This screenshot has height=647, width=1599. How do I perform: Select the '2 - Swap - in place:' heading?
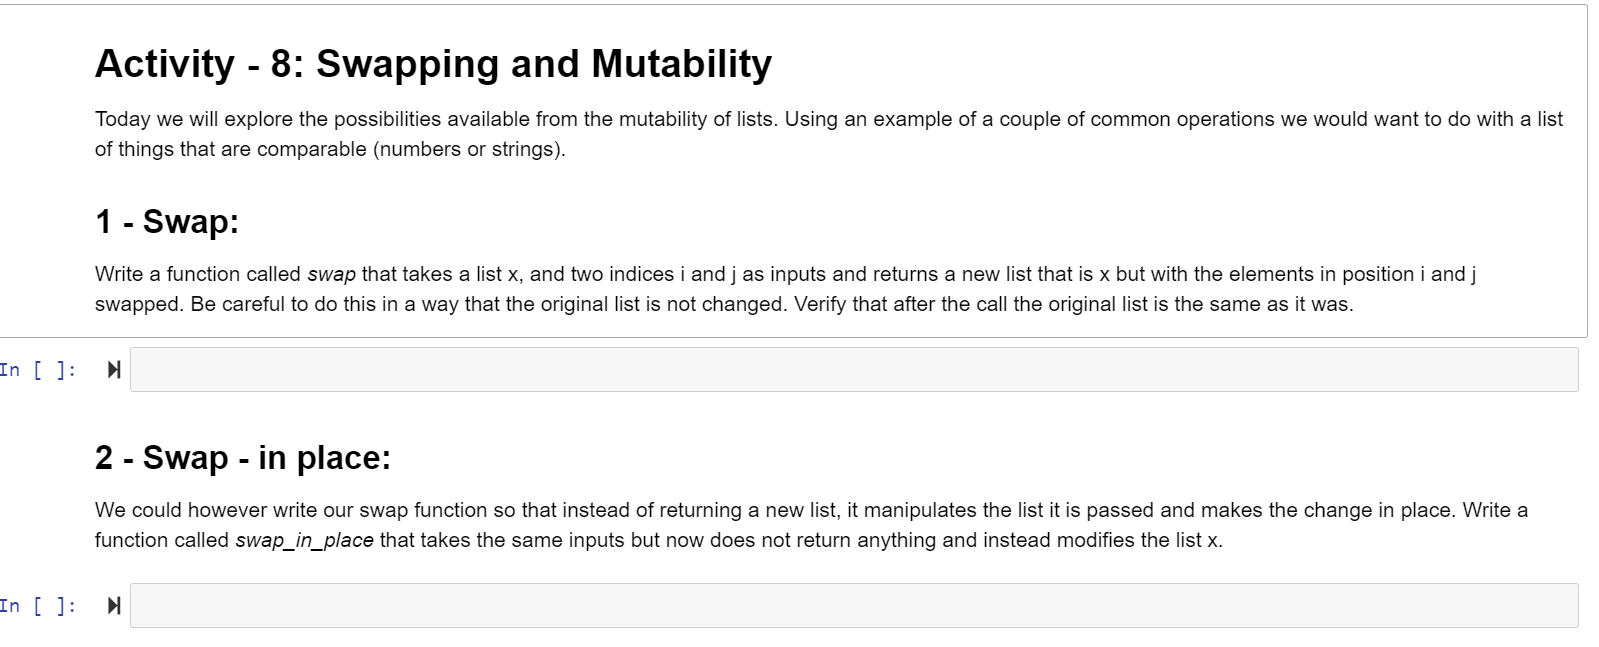click(x=243, y=459)
